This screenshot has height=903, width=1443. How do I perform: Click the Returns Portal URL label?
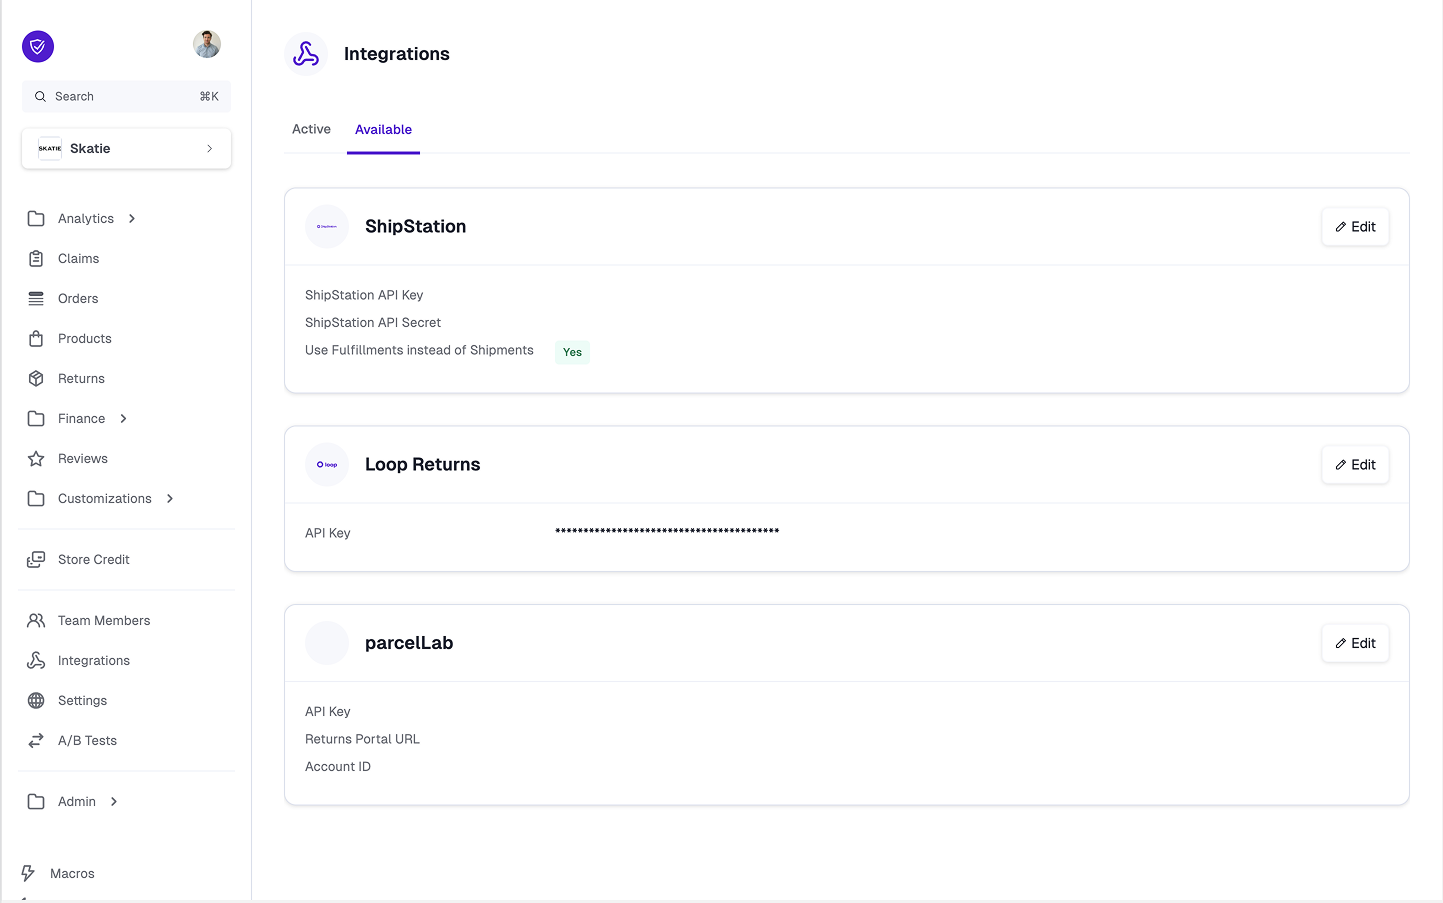coord(362,739)
